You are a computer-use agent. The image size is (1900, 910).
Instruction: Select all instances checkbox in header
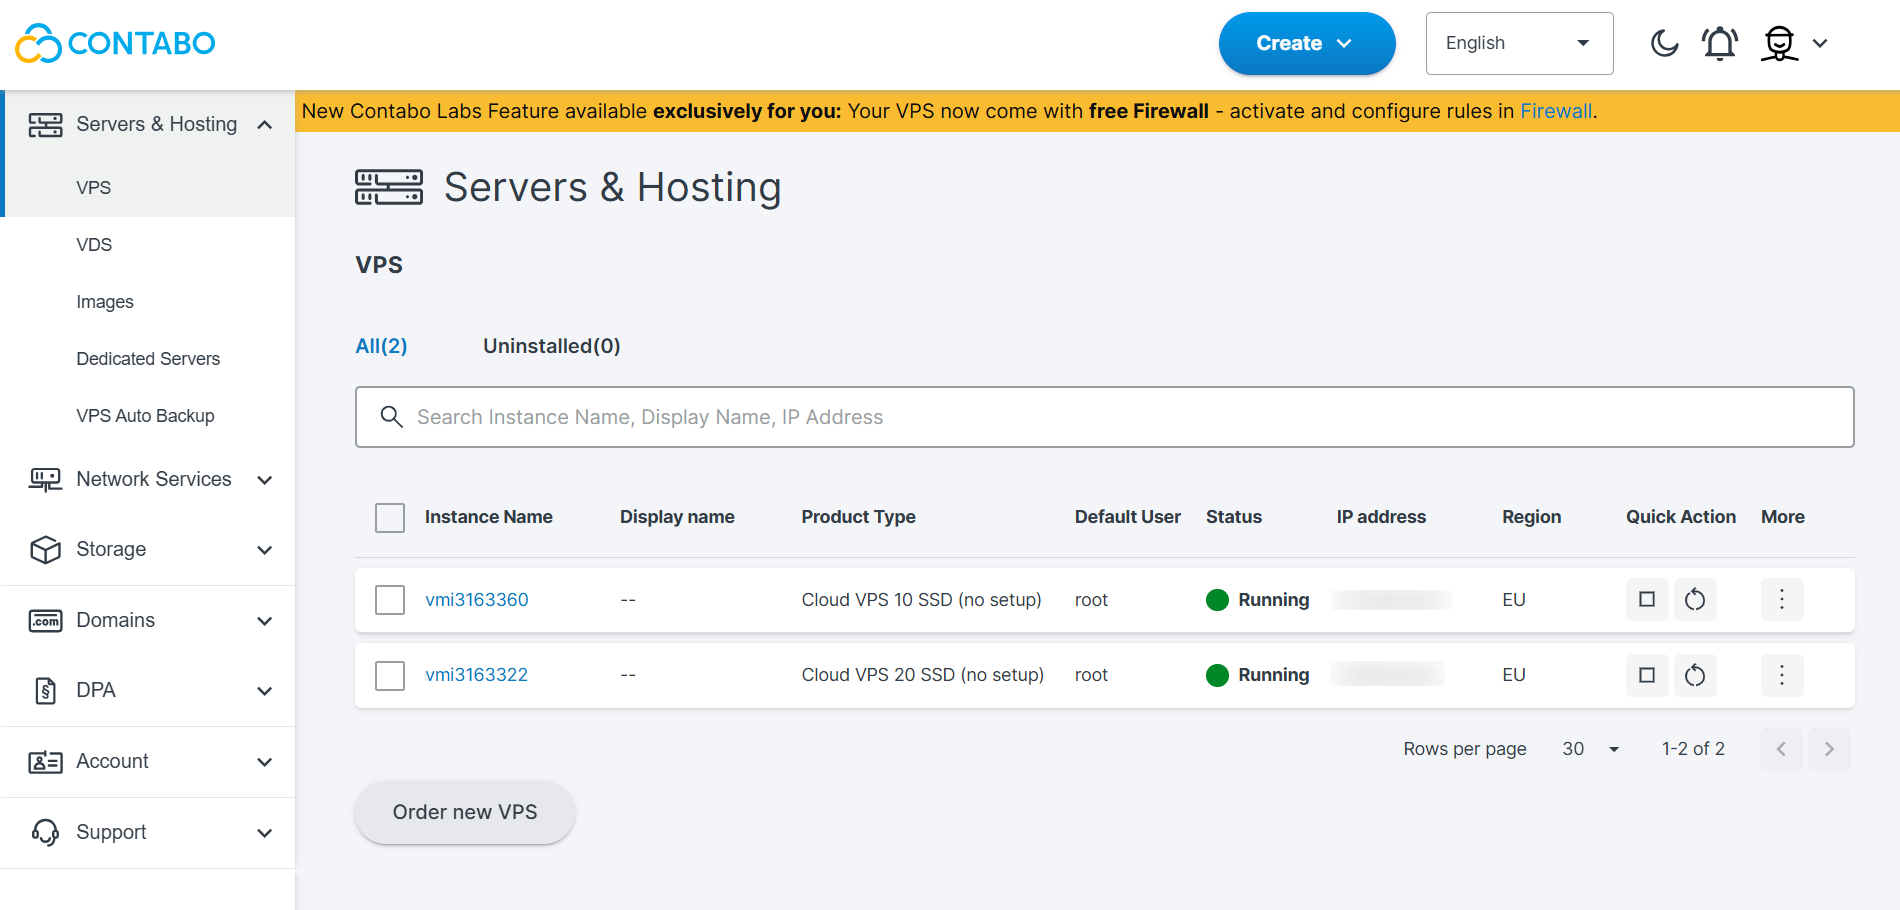pos(390,518)
